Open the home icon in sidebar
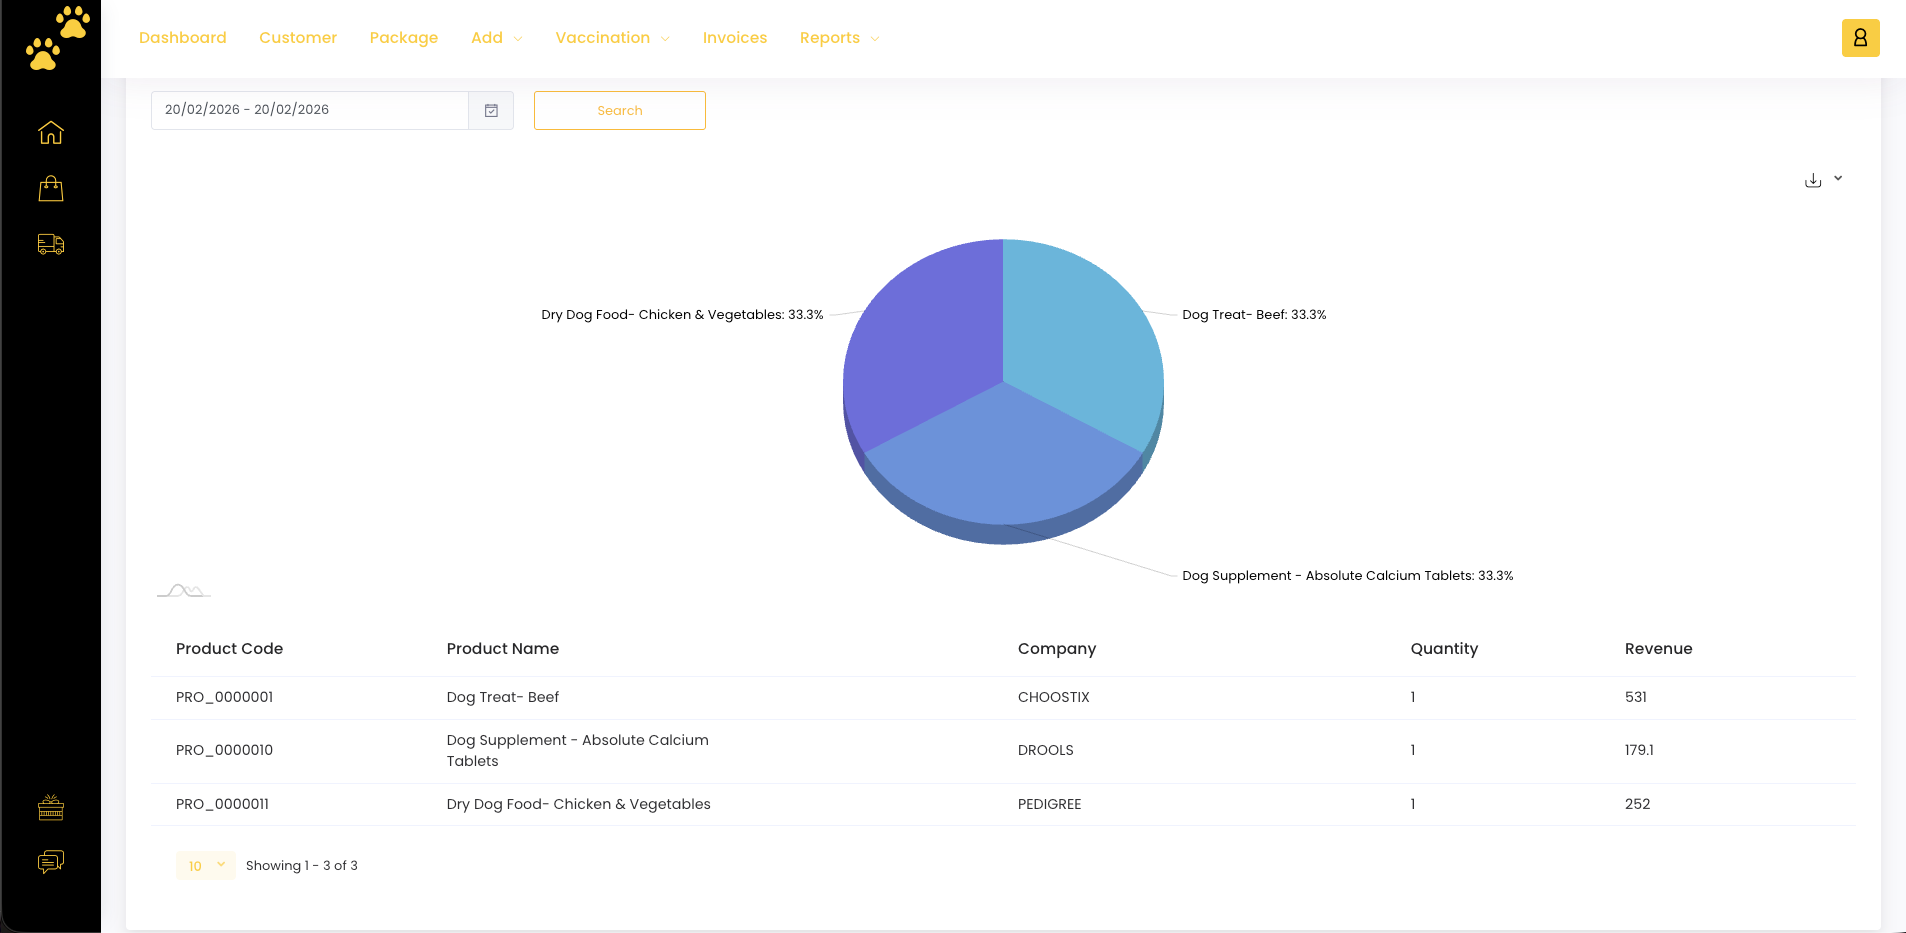 click(x=51, y=133)
